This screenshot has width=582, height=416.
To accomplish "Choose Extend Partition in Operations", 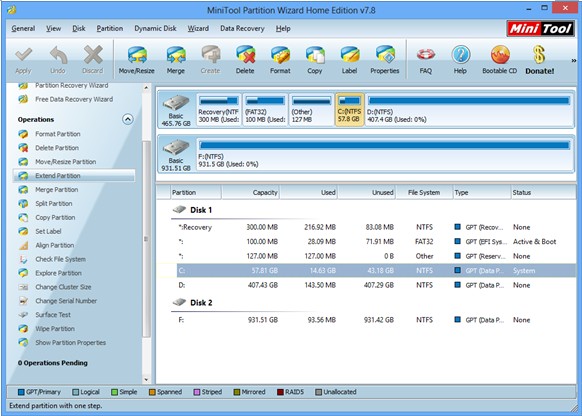I will (73, 176).
